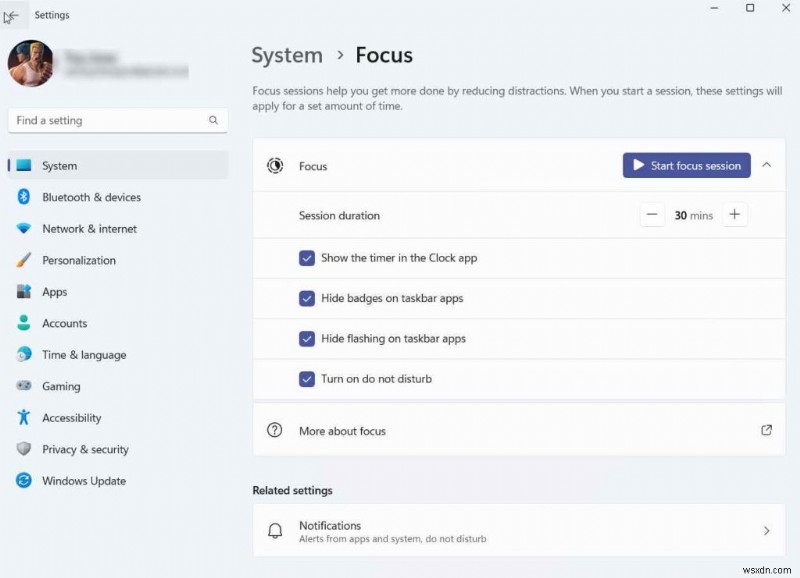Click the Windows Update icon

24,481
